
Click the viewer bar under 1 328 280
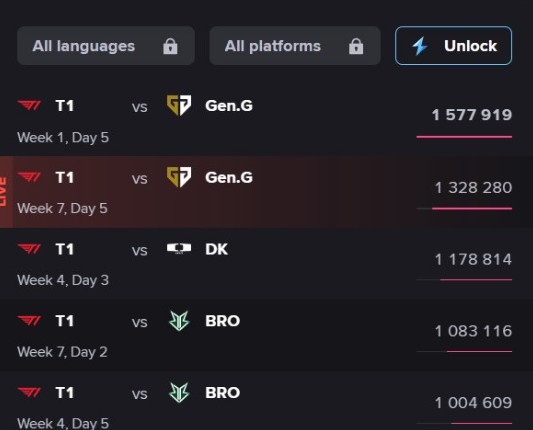tap(464, 208)
